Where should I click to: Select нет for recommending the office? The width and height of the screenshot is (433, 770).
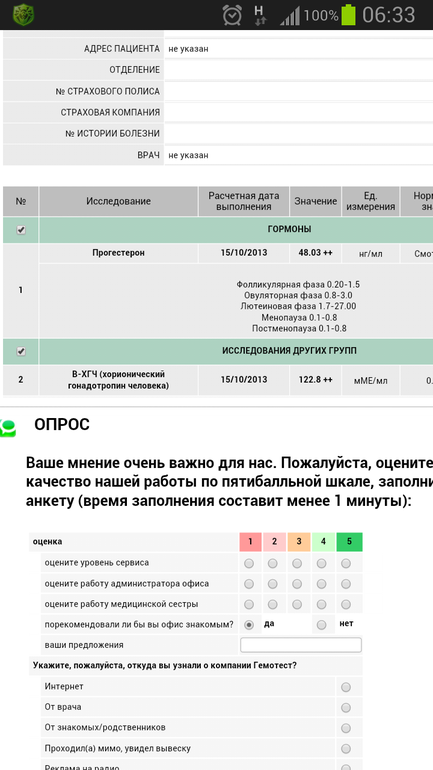point(321,625)
